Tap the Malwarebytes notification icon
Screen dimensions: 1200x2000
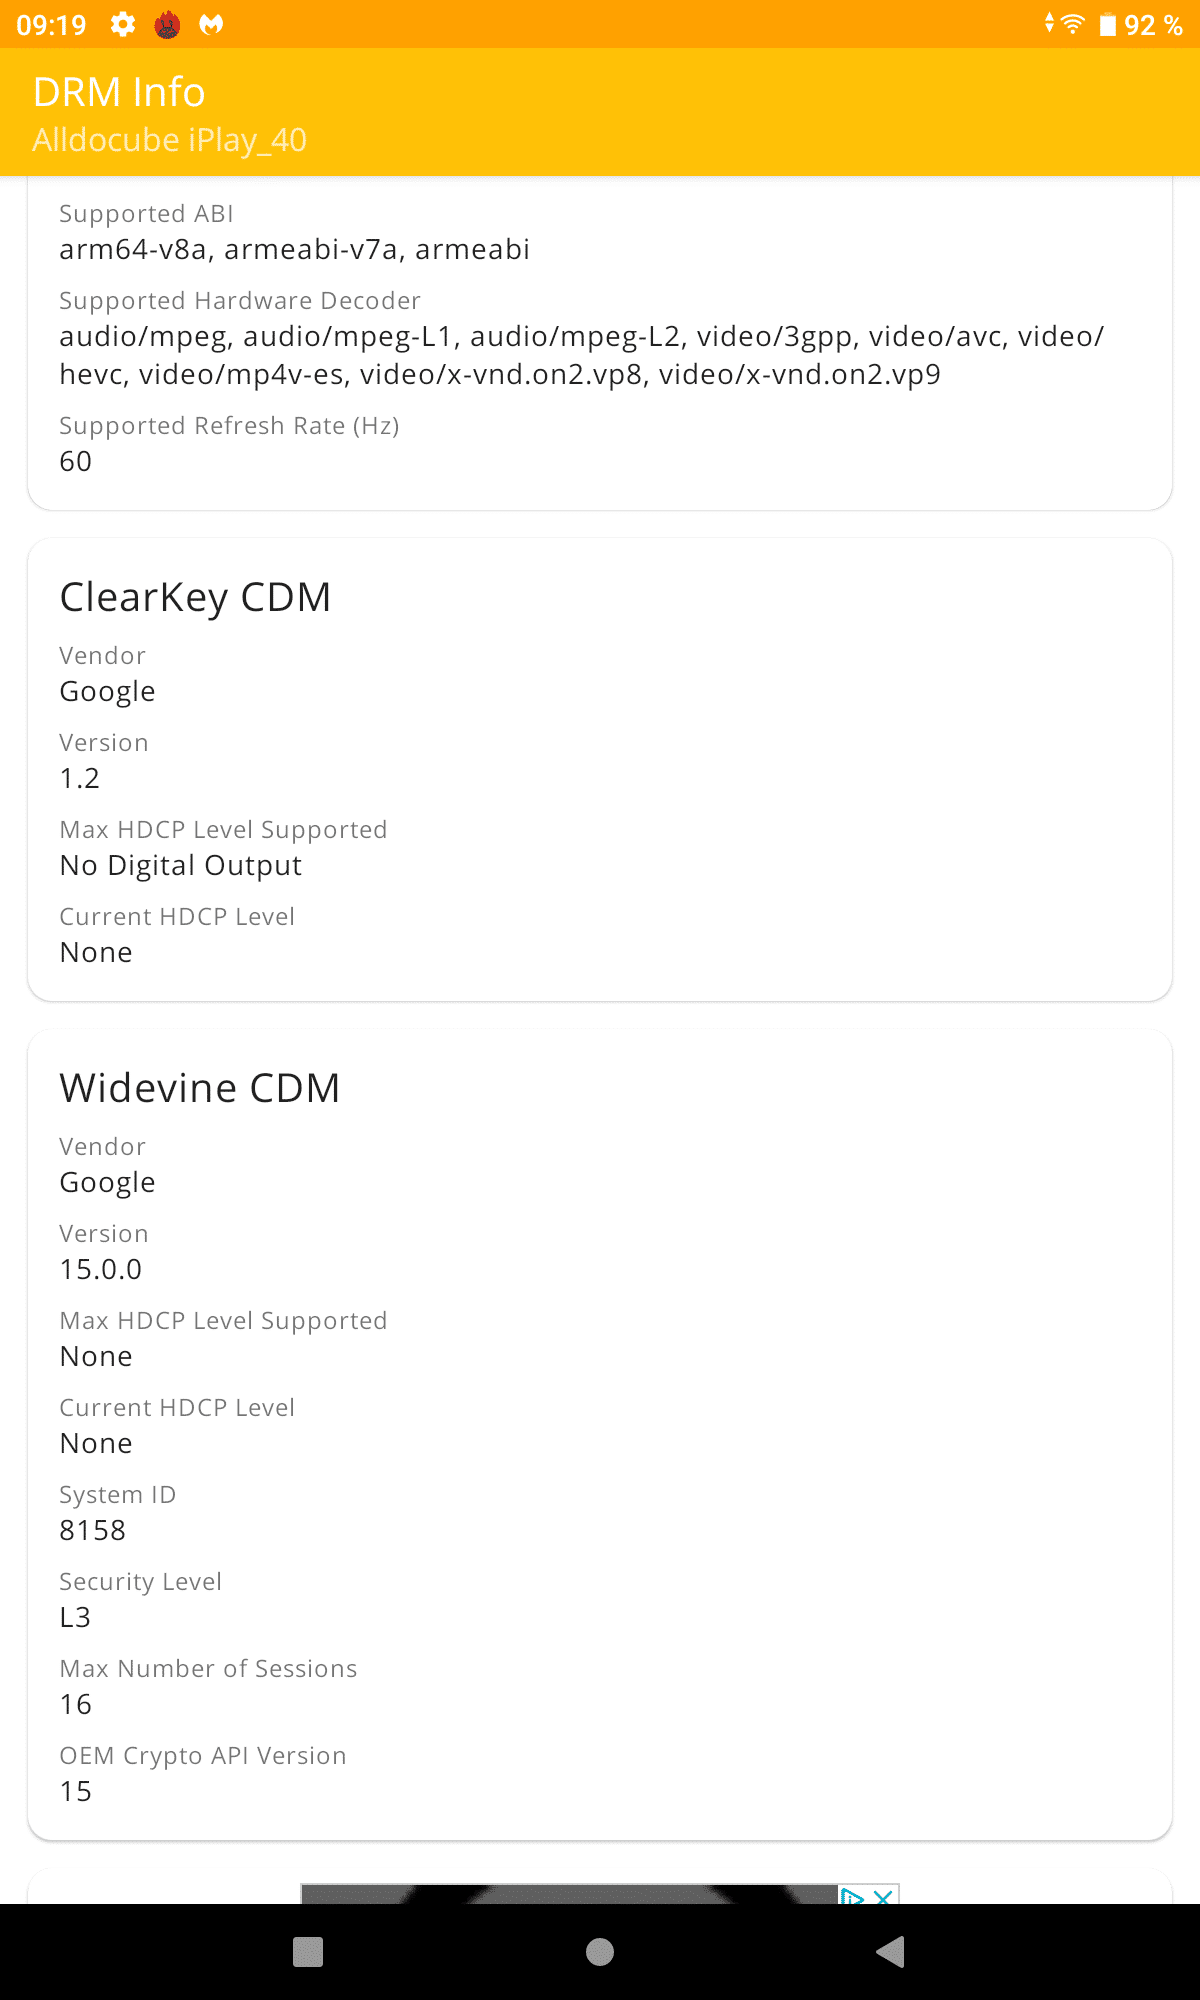click(211, 24)
